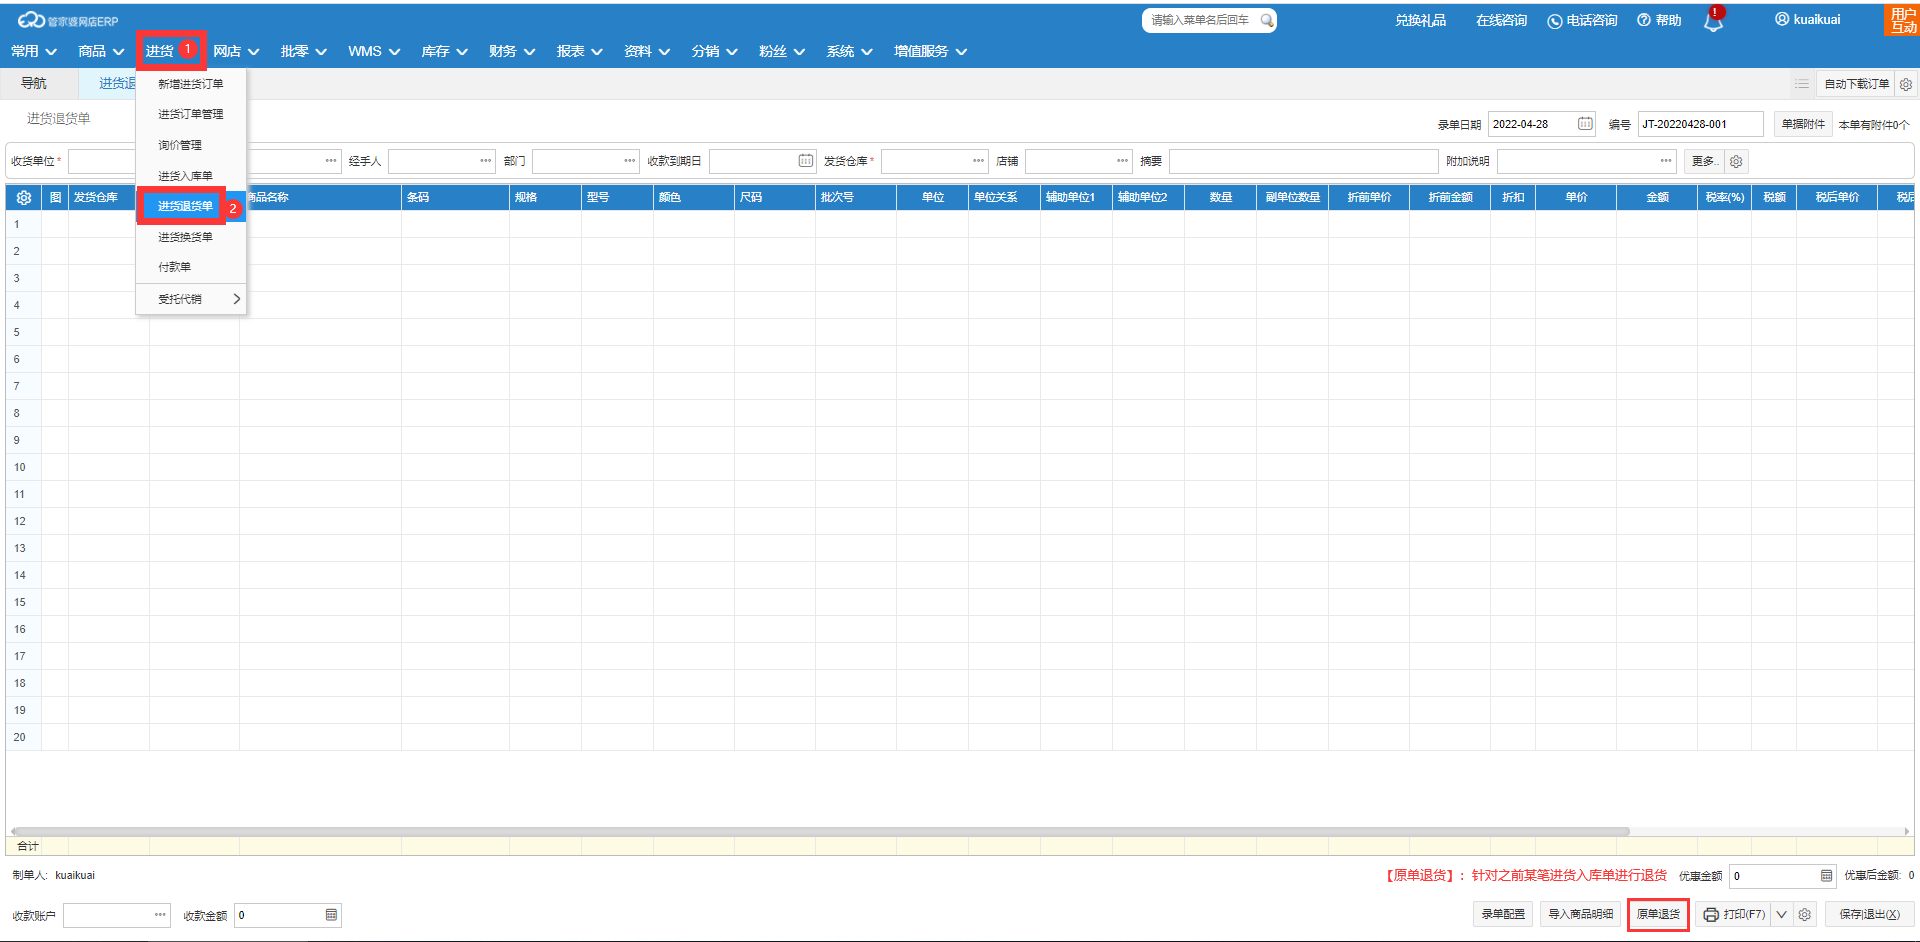Click the 收货单位 lookup ellipsis button
This screenshot has width=1920, height=942.
tap(331, 161)
